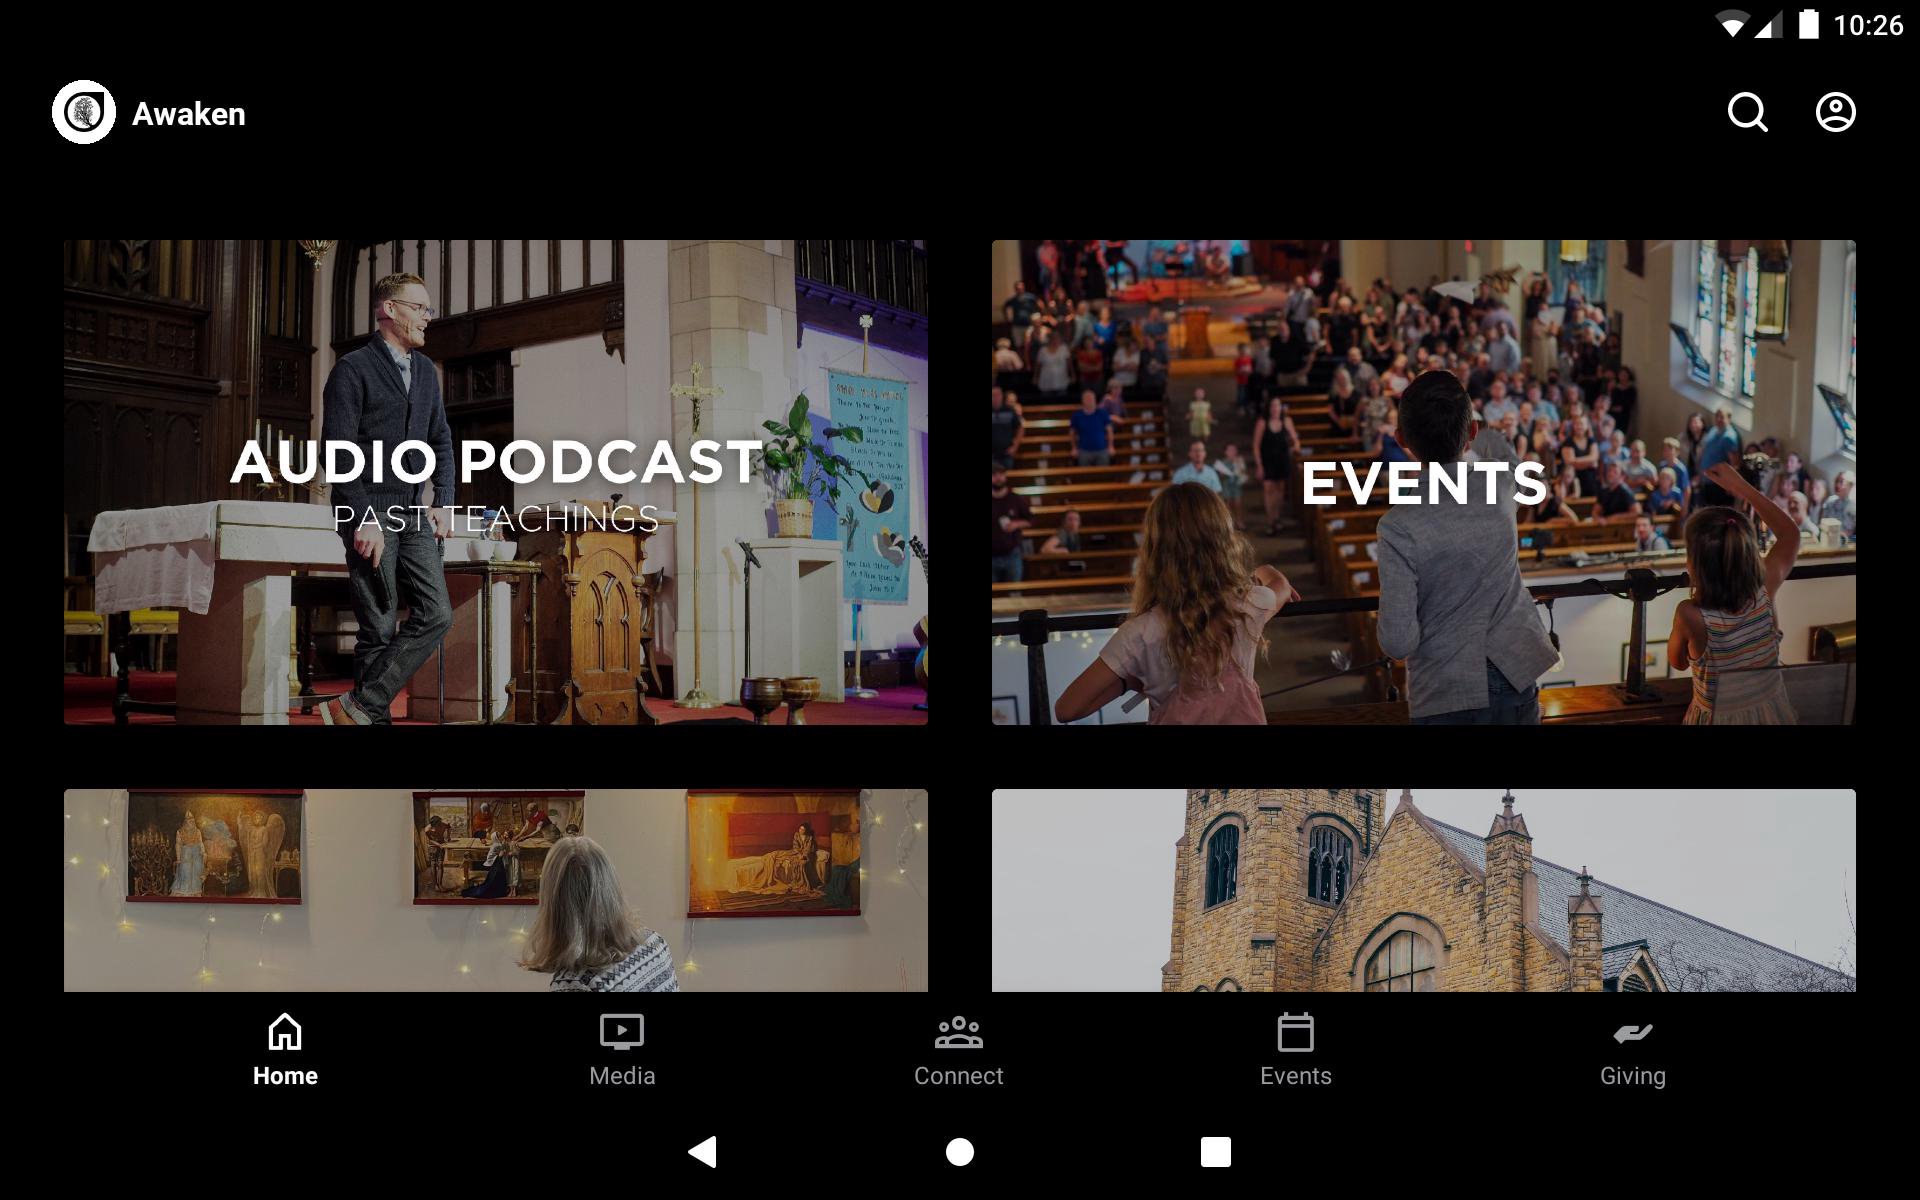The height and width of the screenshot is (1200, 1920).
Task: Tap the Connect people group icon
Action: click(x=958, y=1031)
